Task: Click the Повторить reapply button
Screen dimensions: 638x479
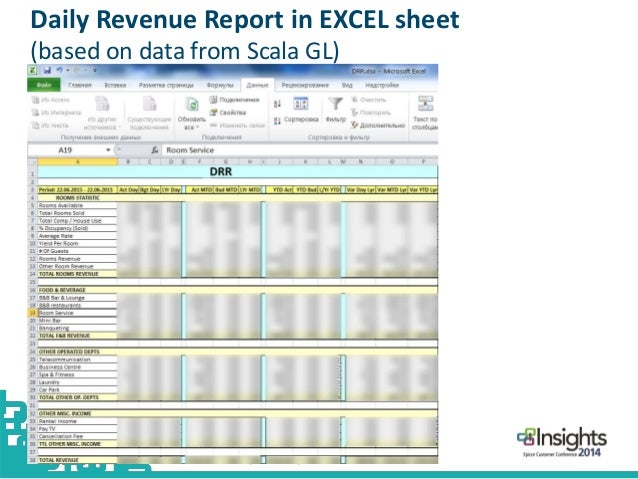Action: coord(371,112)
